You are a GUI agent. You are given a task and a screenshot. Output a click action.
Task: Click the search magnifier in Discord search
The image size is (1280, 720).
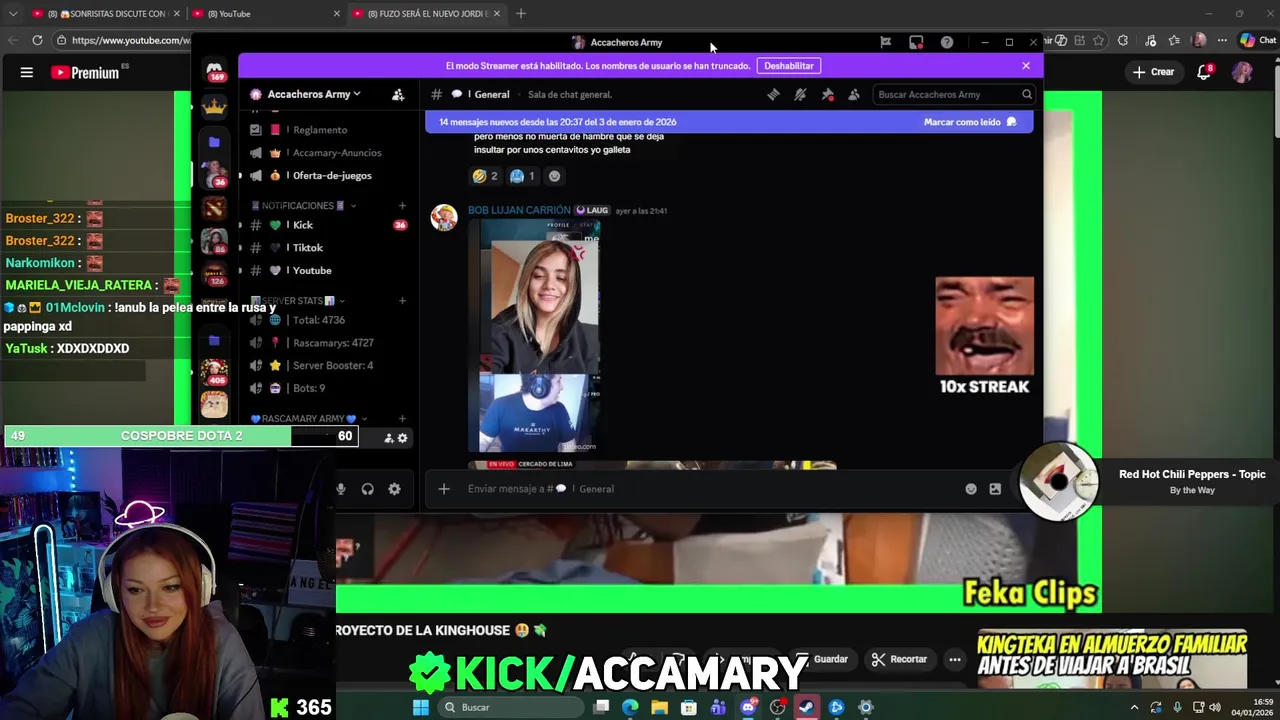pos(1026,94)
